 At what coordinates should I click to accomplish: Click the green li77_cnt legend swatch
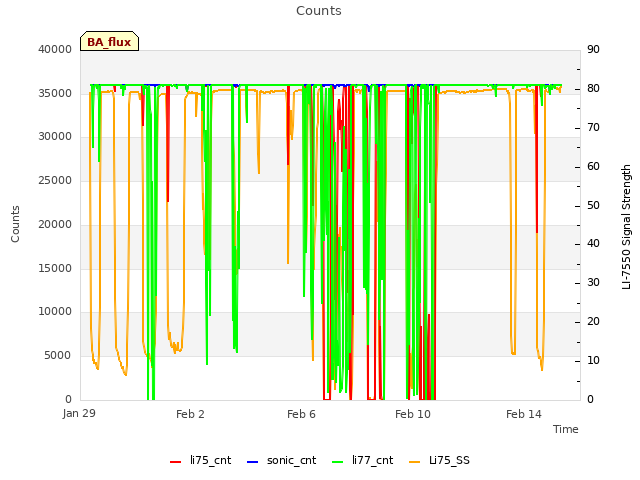[x=338, y=462]
